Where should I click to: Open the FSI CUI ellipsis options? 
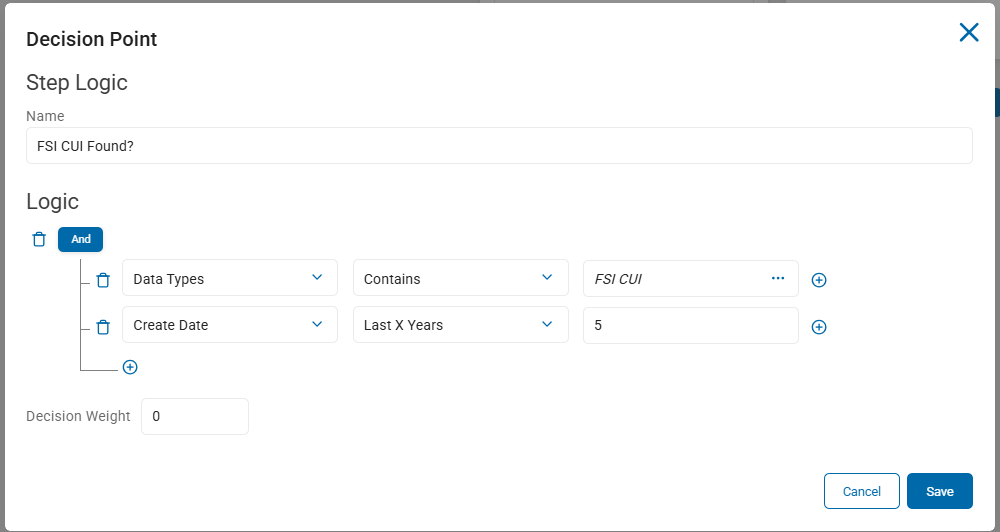coord(777,278)
